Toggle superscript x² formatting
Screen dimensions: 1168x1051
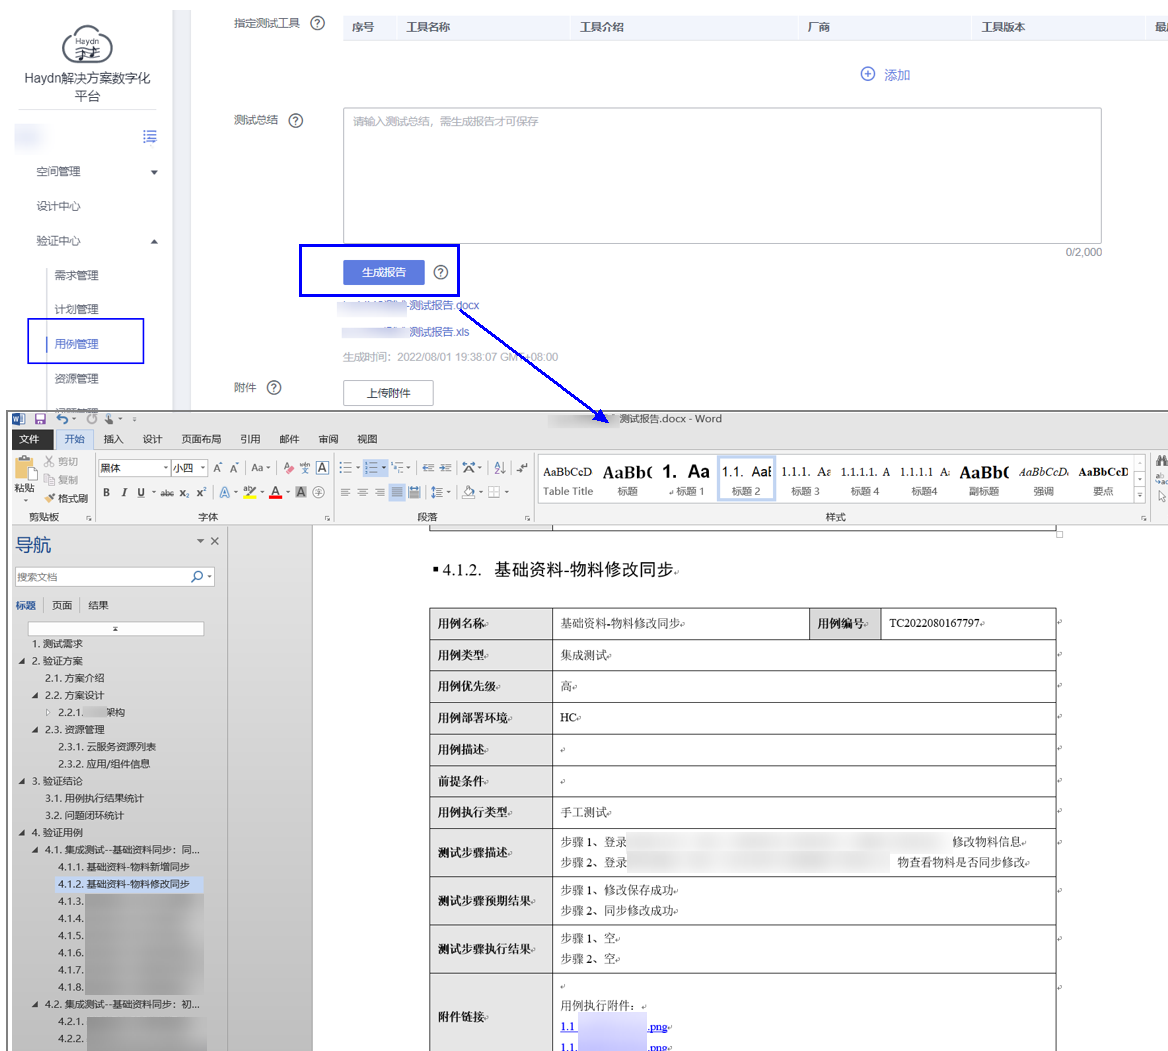click(x=201, y=492)
